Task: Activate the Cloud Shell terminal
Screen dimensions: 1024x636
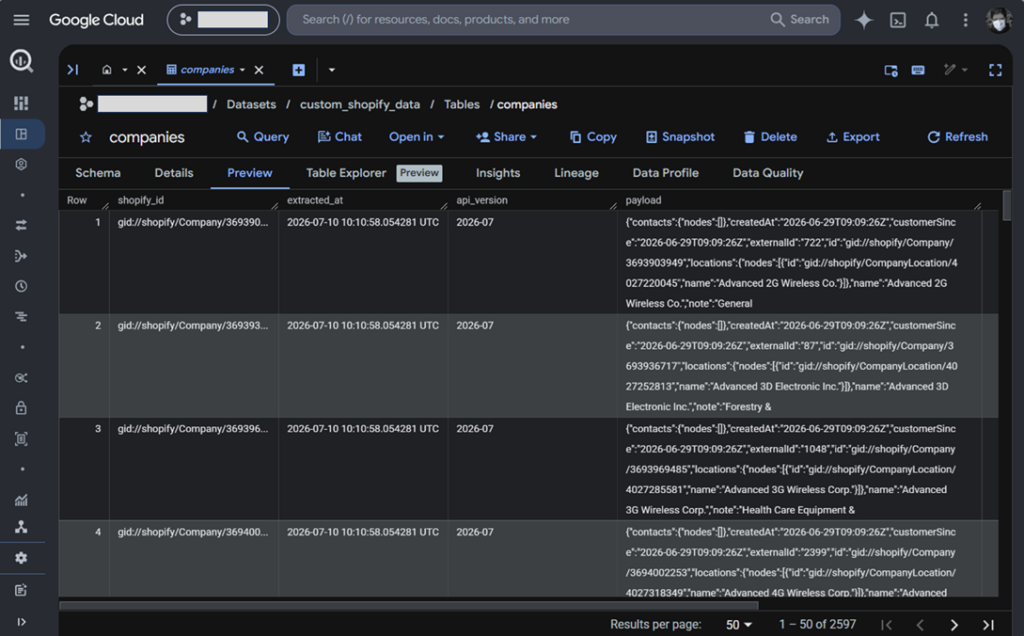Action: [898, 20]
